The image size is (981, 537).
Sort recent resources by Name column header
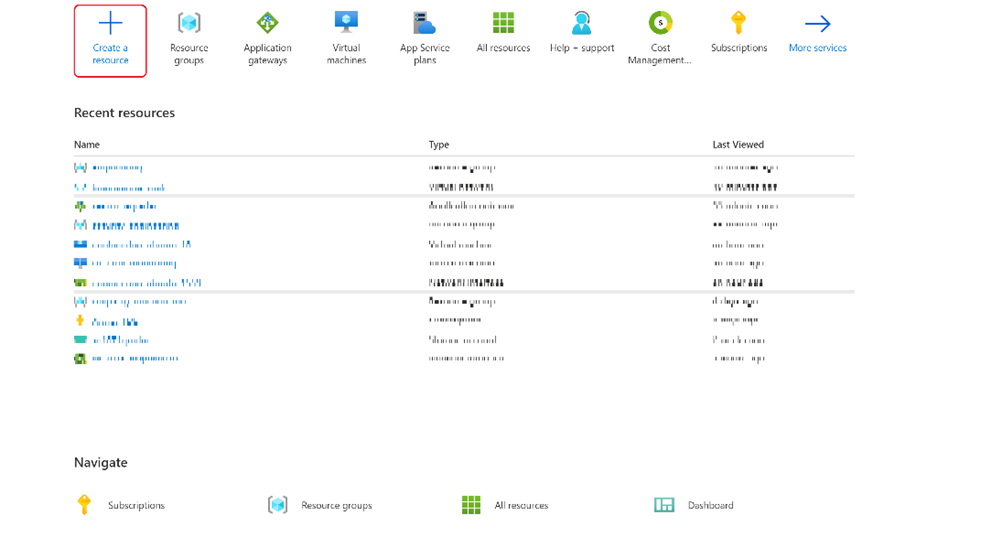click(87, 145)
